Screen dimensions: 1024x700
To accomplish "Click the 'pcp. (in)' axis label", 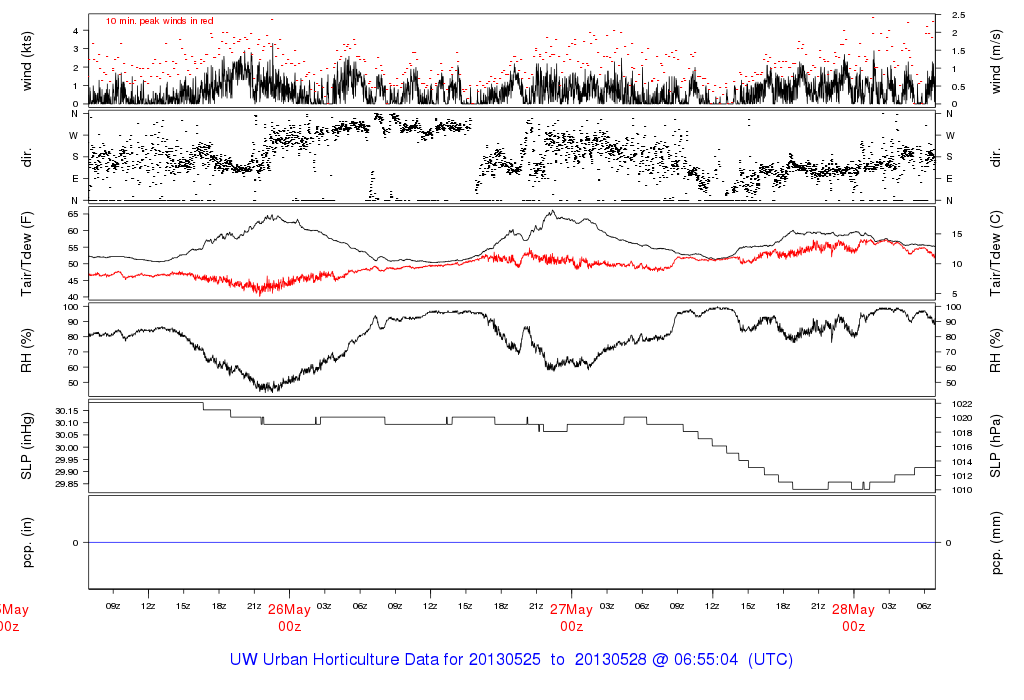I will [29, 542].
